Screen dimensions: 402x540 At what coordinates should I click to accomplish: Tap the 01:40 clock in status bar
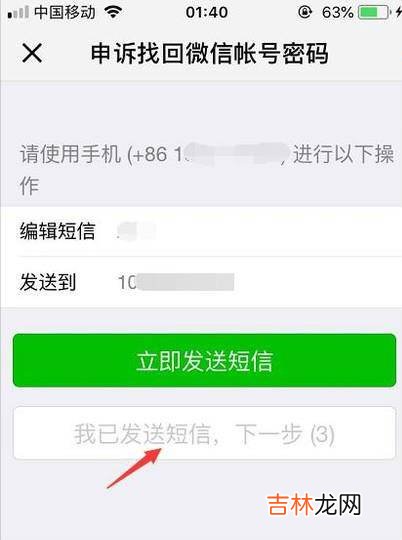click(206, 13)
